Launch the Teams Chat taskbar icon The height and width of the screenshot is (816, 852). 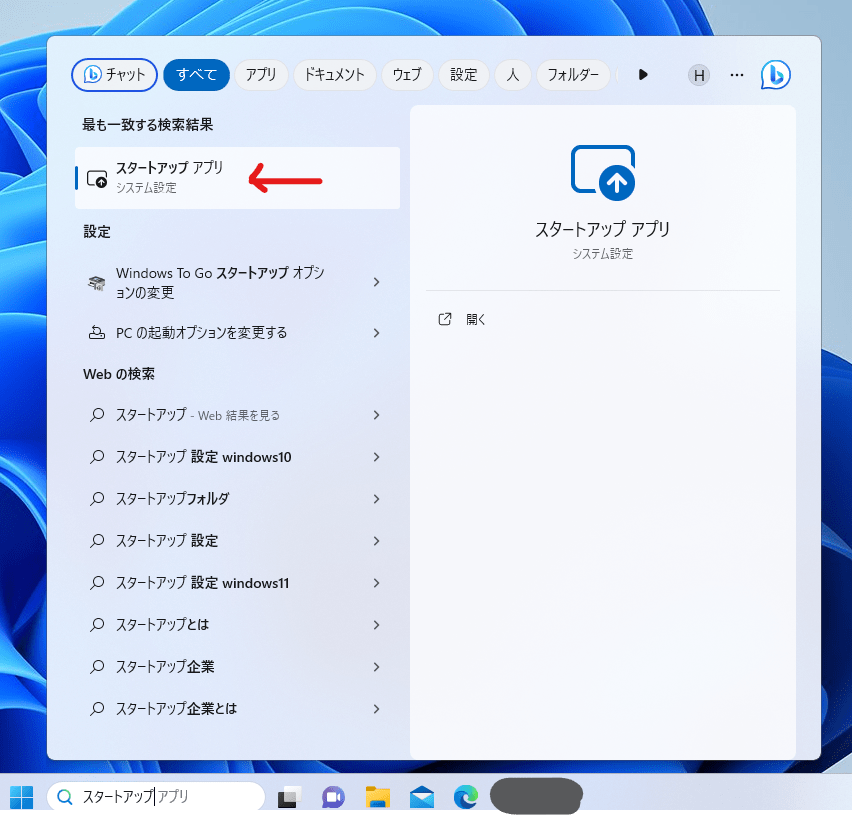pos(333,797)
